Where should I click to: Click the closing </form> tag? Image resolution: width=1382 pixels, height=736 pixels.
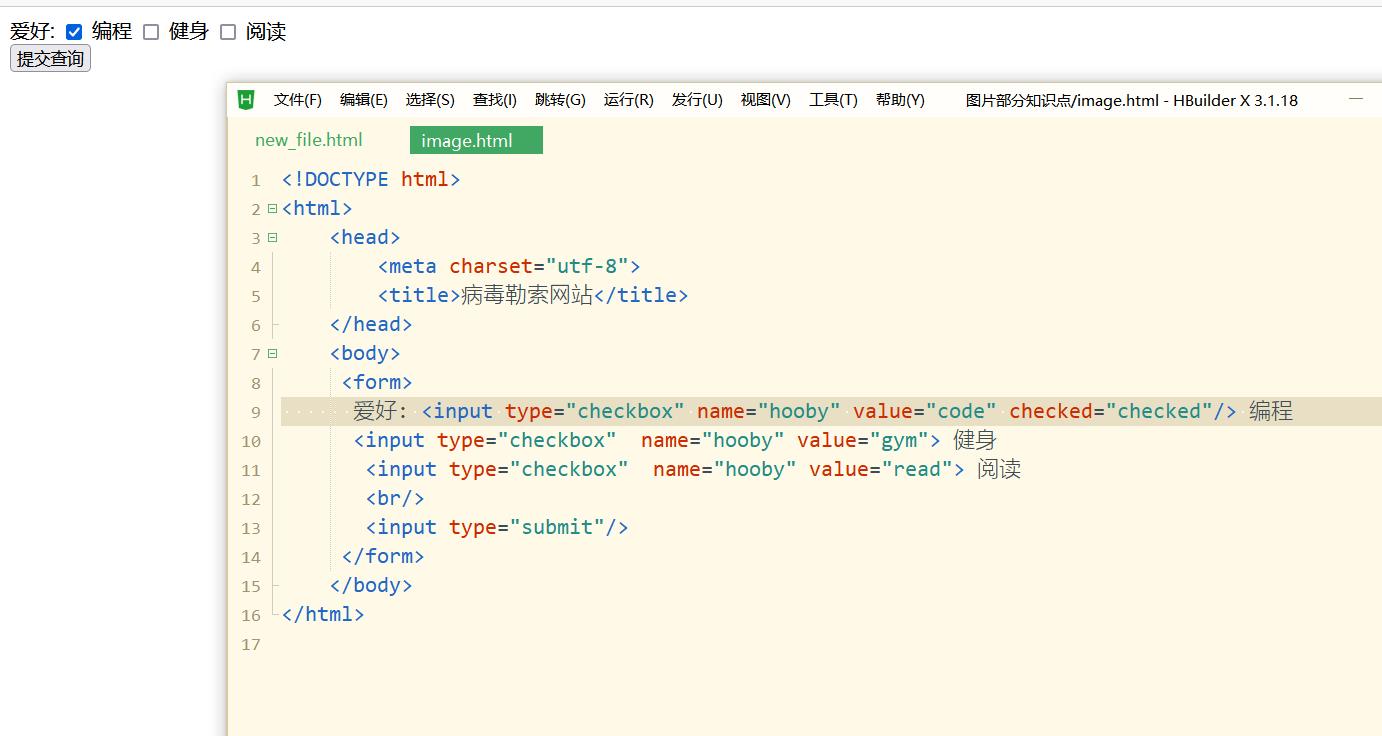click(x=383, y=557)
